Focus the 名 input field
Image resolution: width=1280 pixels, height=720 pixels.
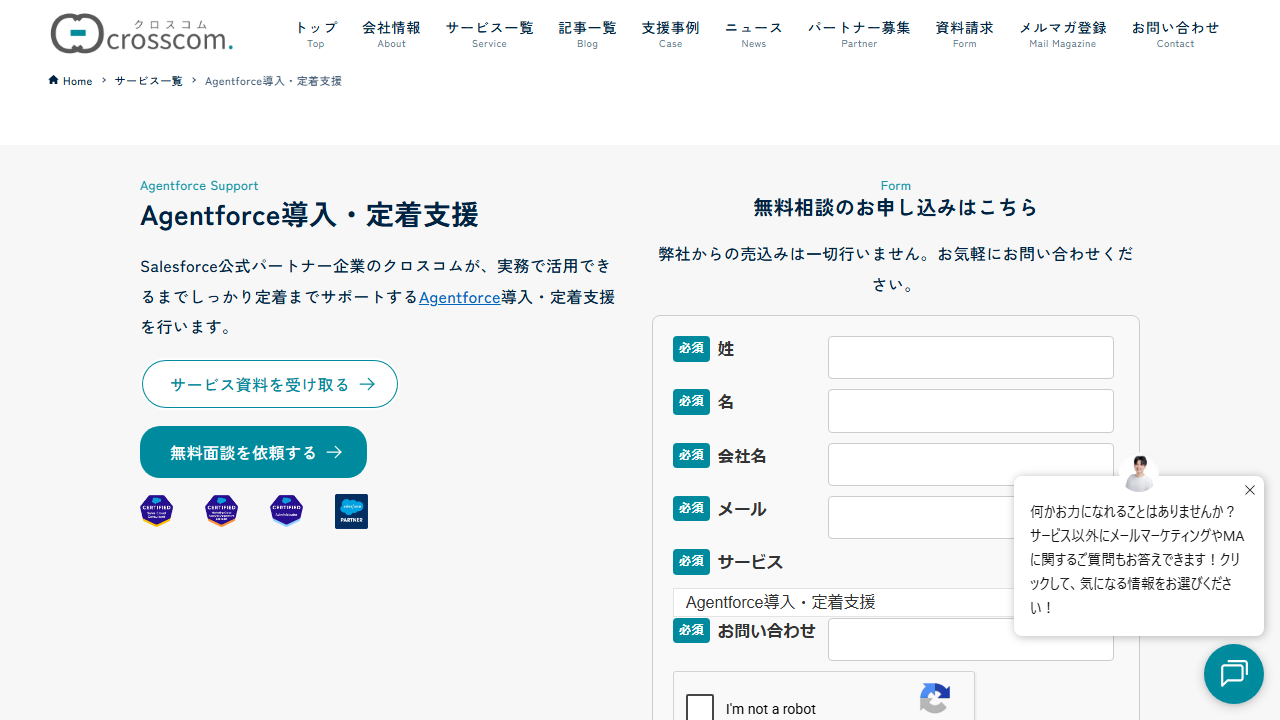[971, 411]
